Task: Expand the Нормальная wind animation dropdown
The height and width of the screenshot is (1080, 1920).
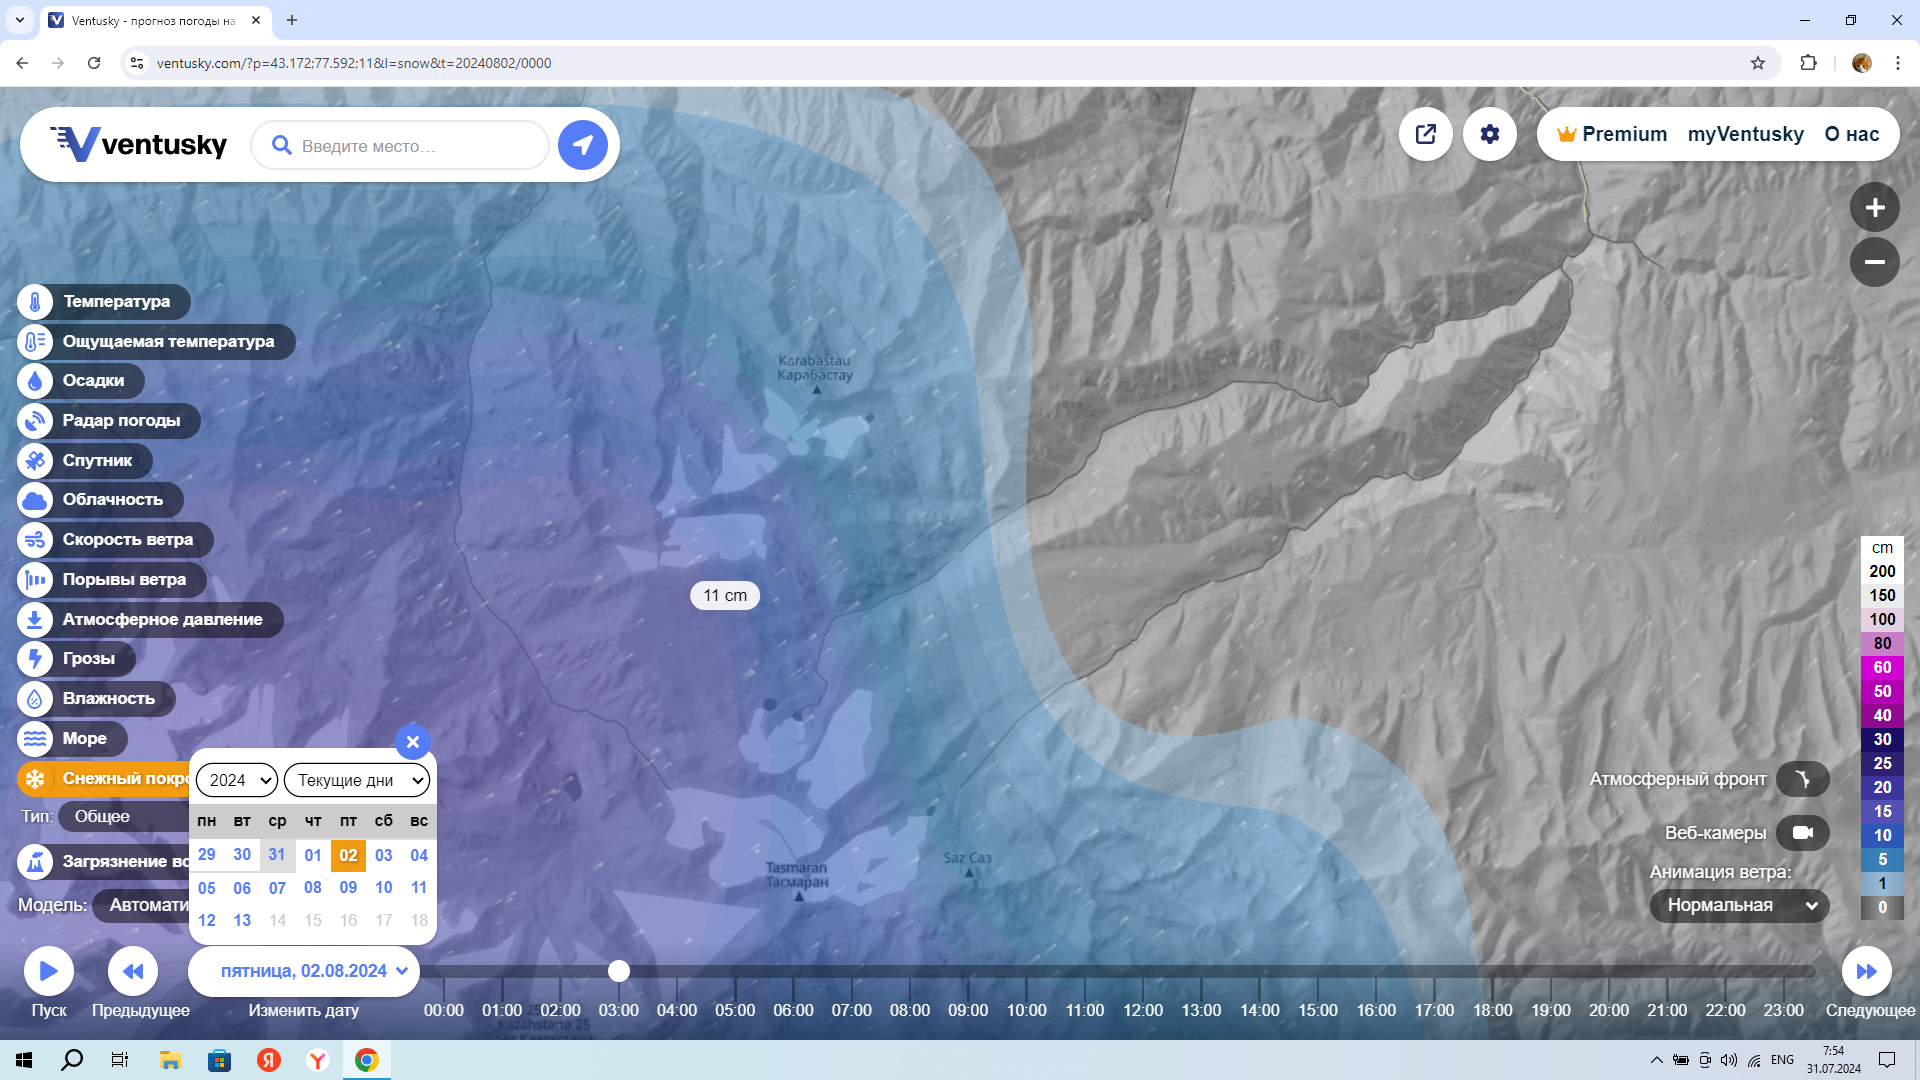Action: (x=1740, y=905)
